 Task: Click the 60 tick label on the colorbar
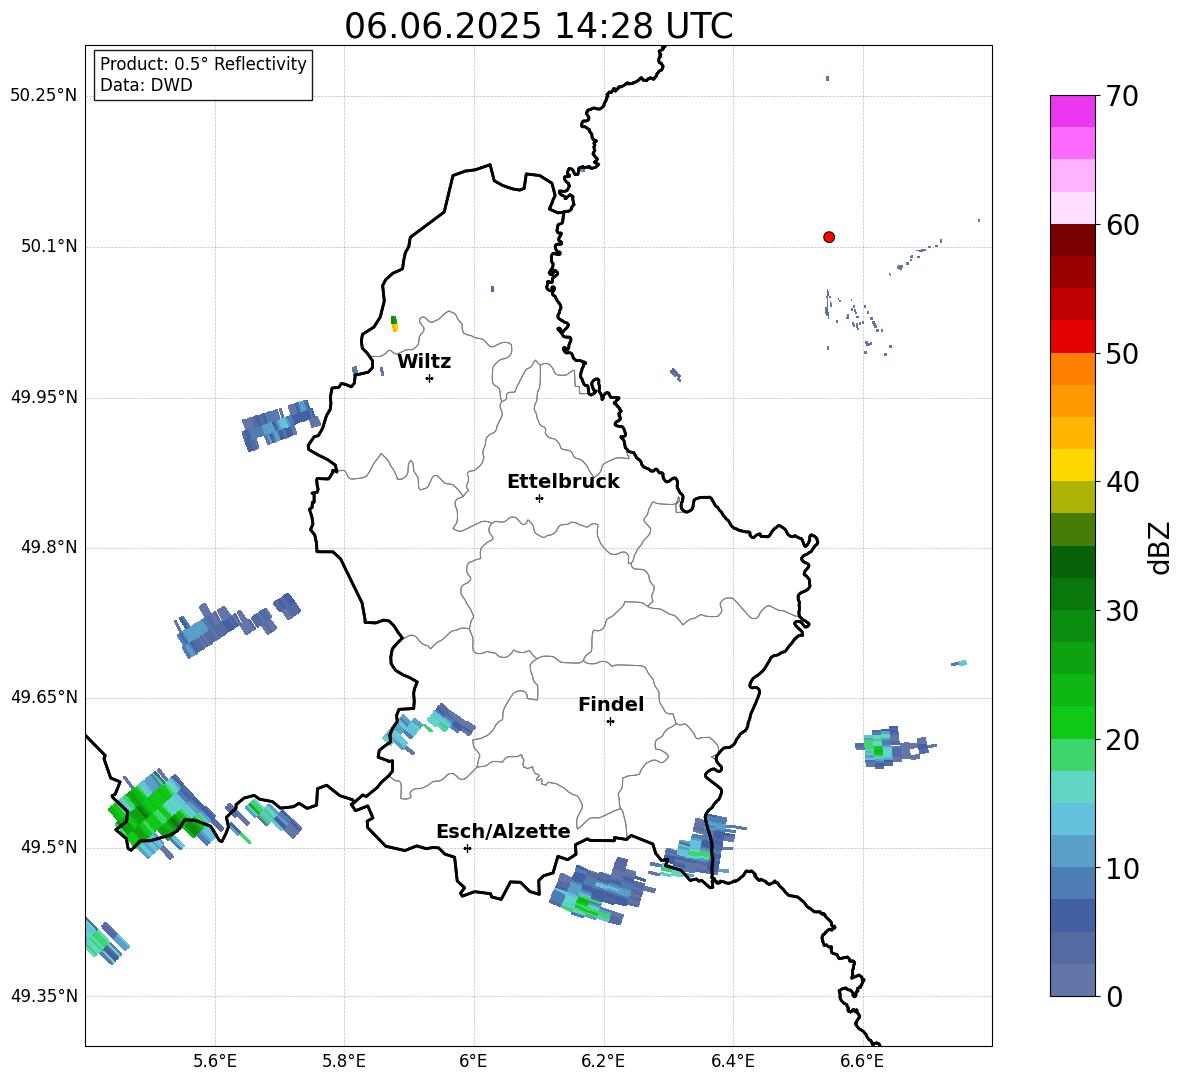(1122, 225)
